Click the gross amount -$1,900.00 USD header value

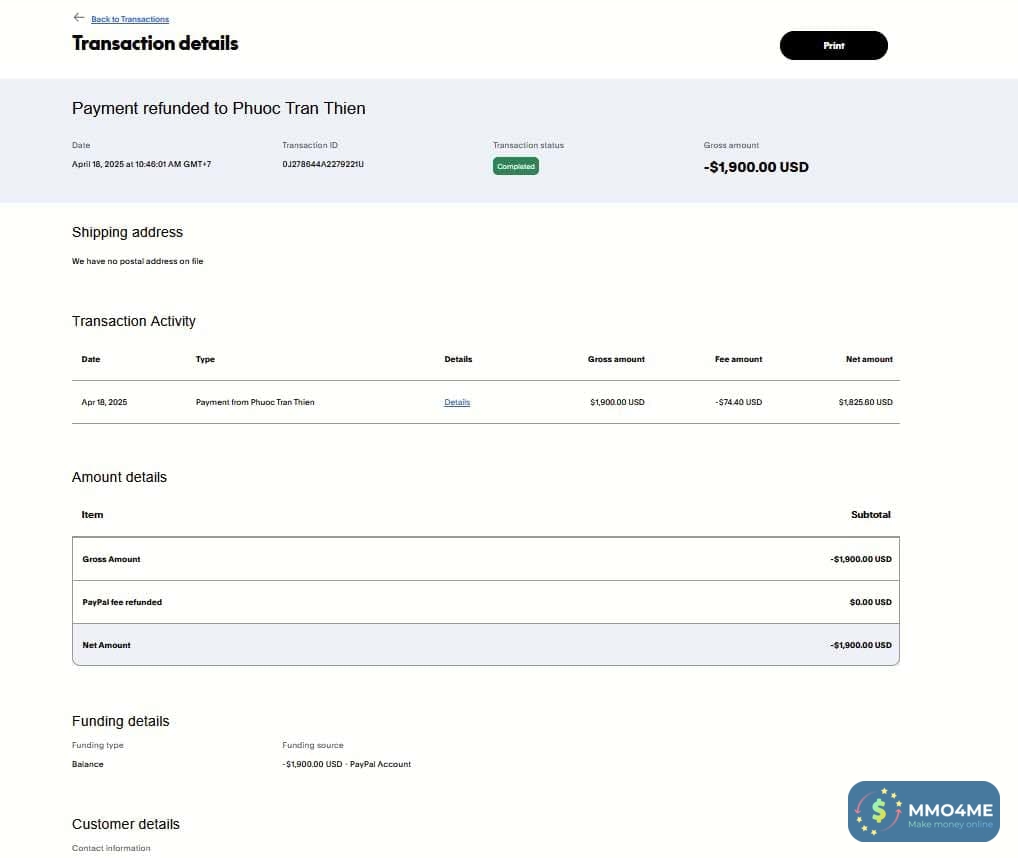[756, 167]
